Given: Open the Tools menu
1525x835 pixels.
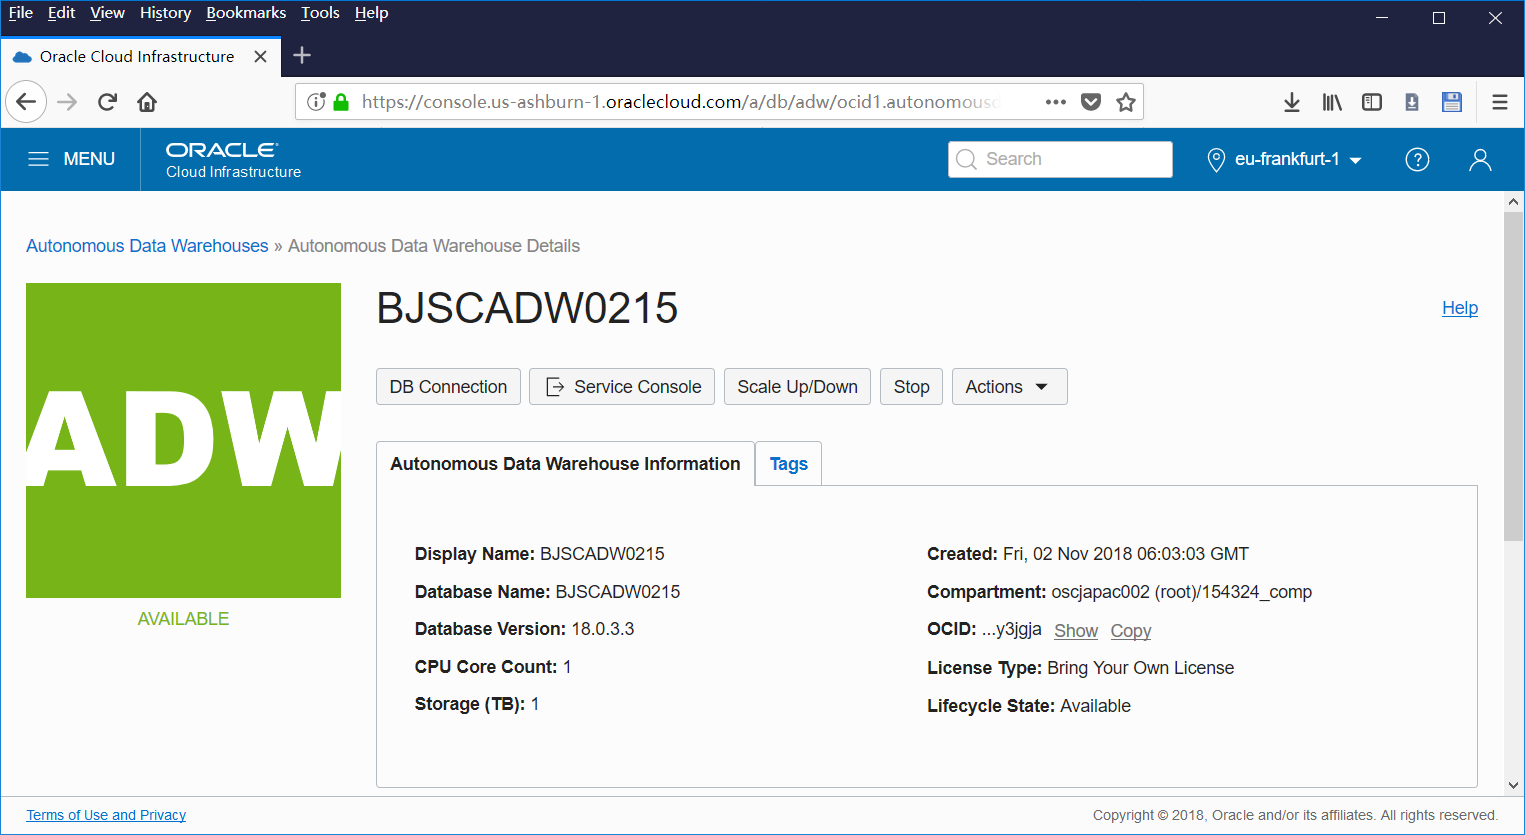Looking at the screenshot, I should click(320, 13).
